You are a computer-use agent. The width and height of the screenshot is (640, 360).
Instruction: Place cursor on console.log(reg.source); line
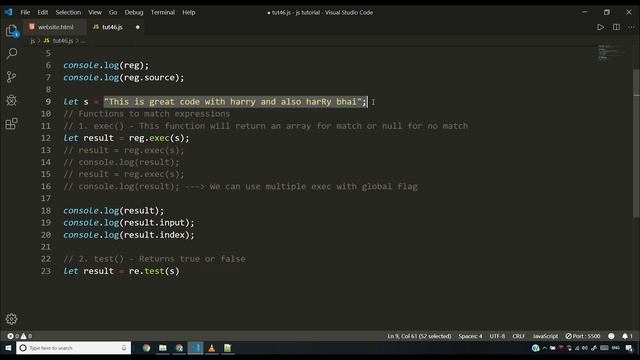[x=124, y=78]
